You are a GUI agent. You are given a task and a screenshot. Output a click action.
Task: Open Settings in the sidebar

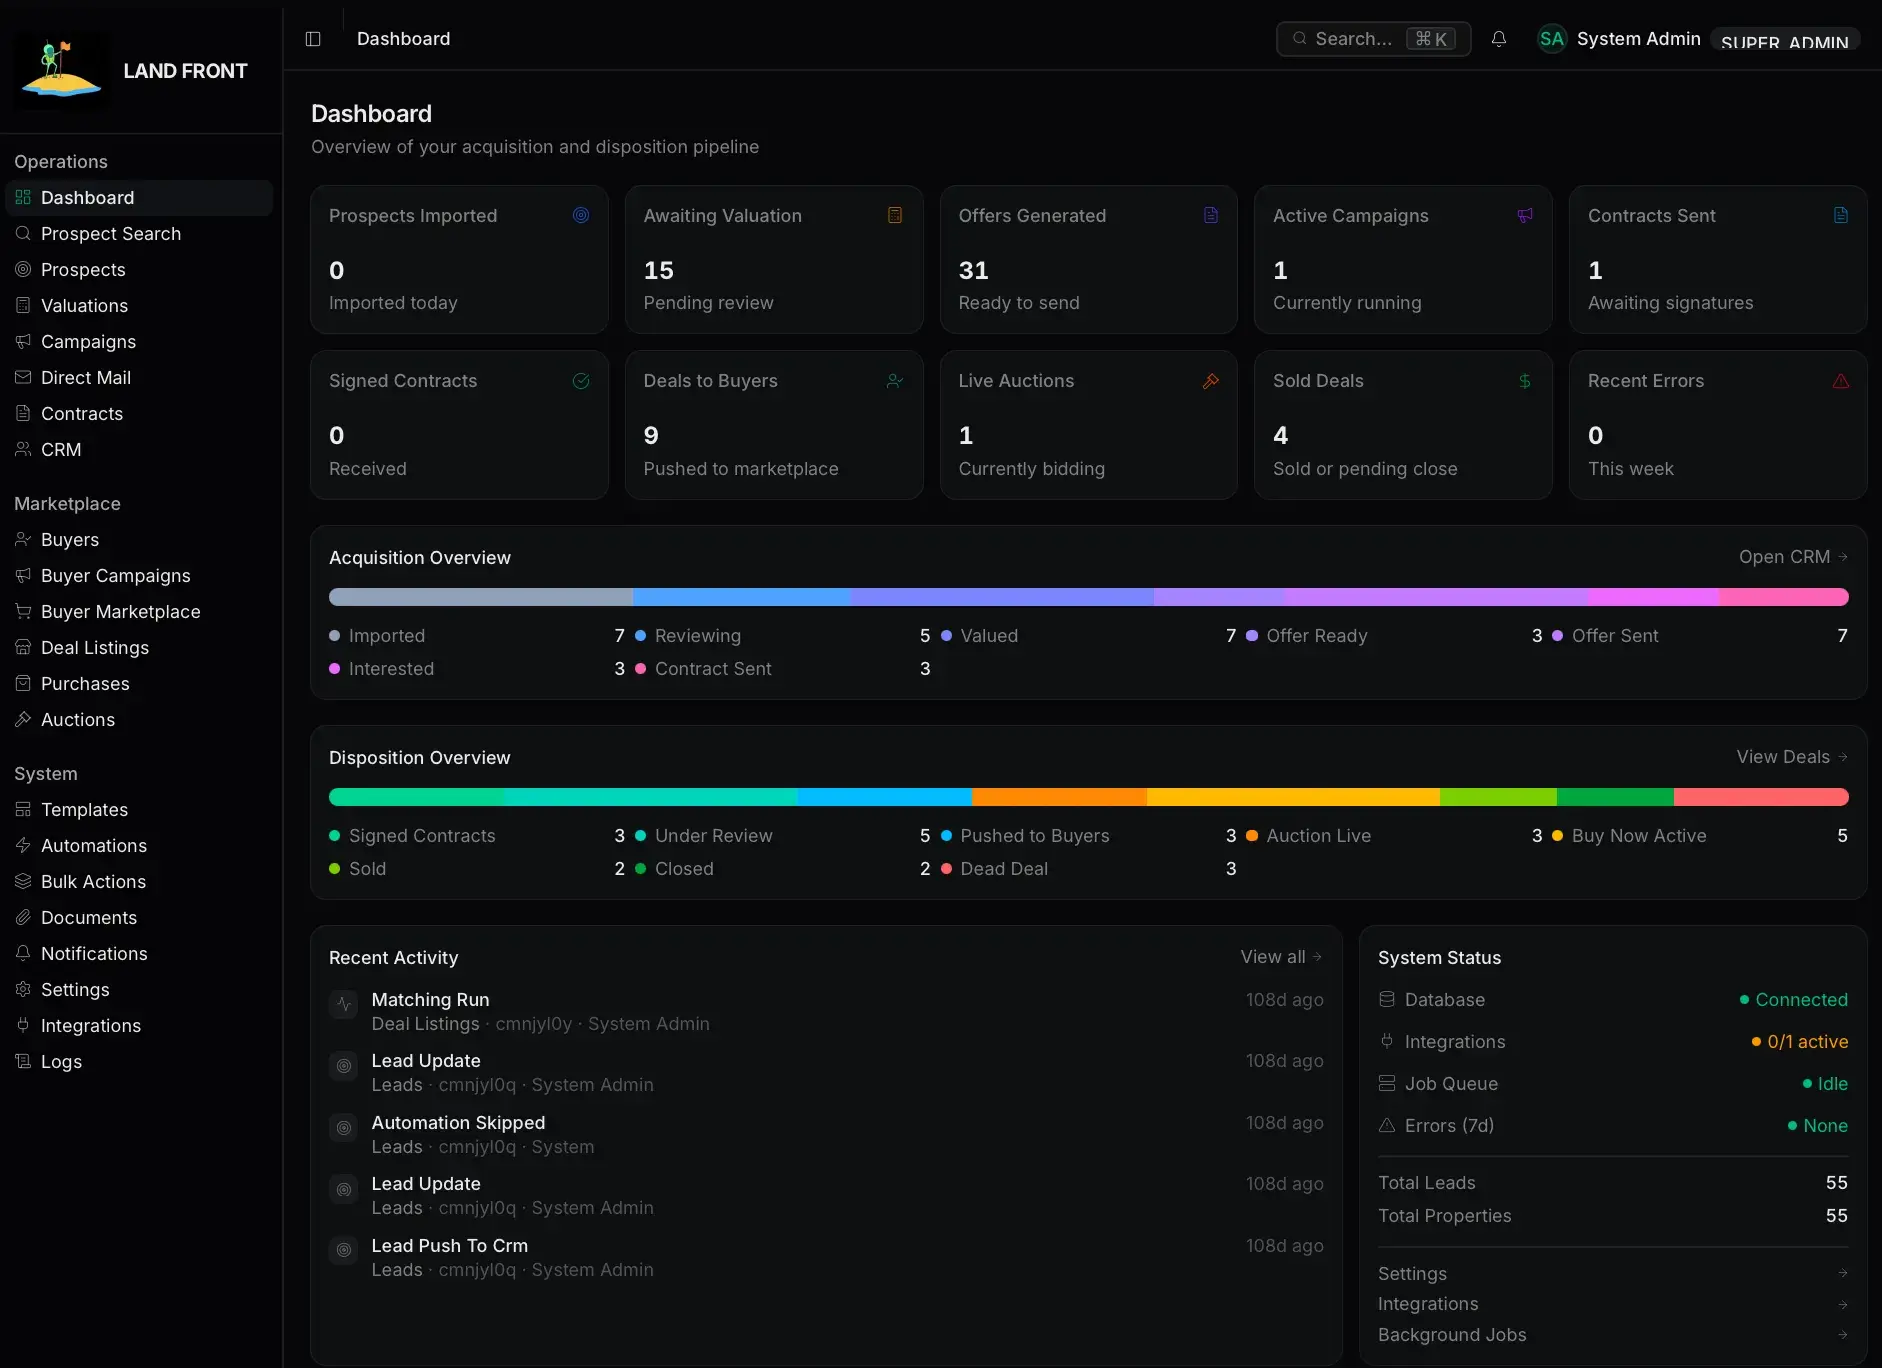[139, 990]
